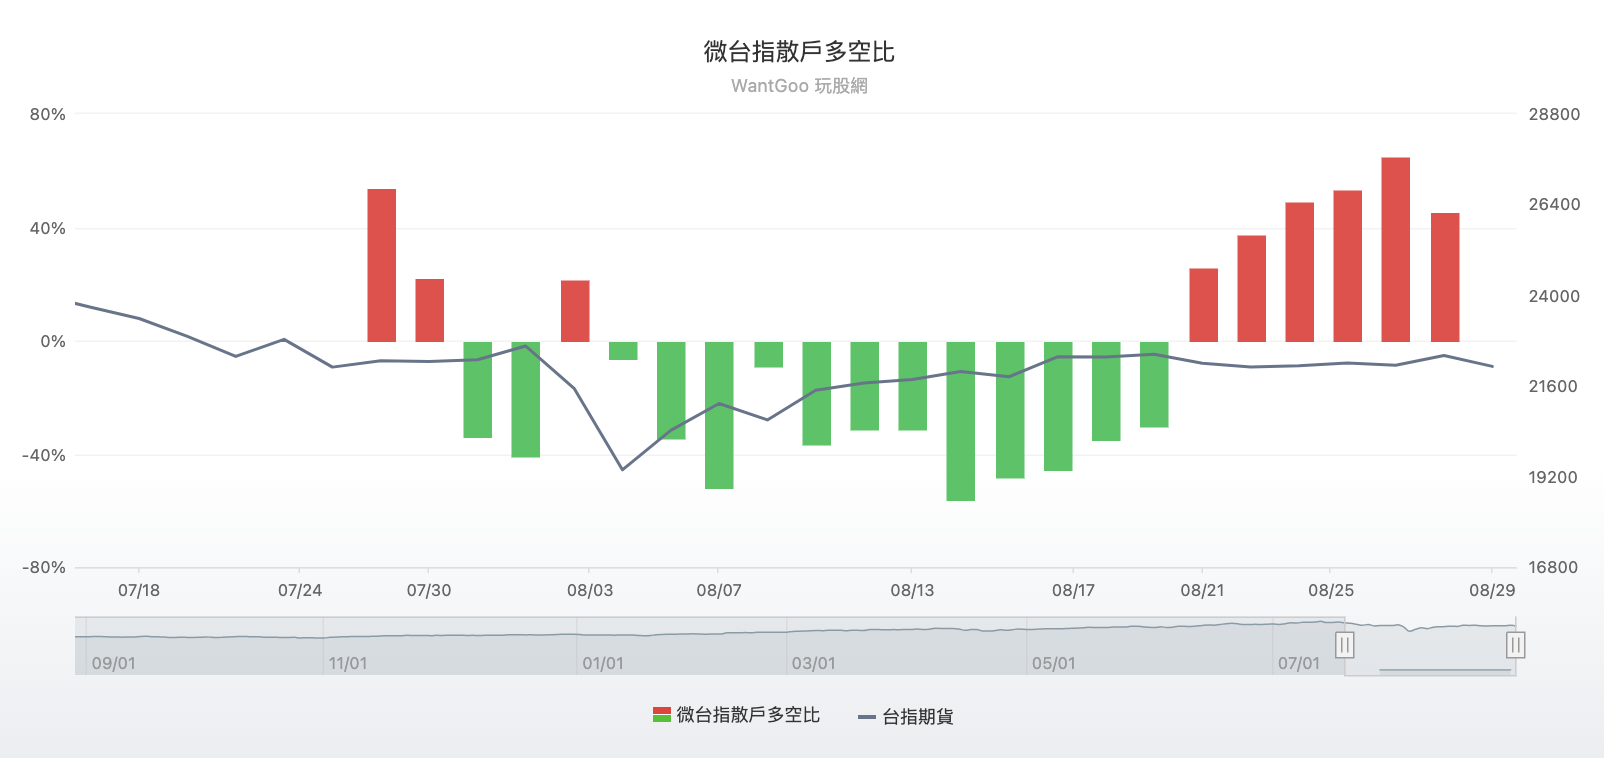1604x758 pixels.
Task: Click the chart title 微台指散戶多空比
Action: point(799,52)
